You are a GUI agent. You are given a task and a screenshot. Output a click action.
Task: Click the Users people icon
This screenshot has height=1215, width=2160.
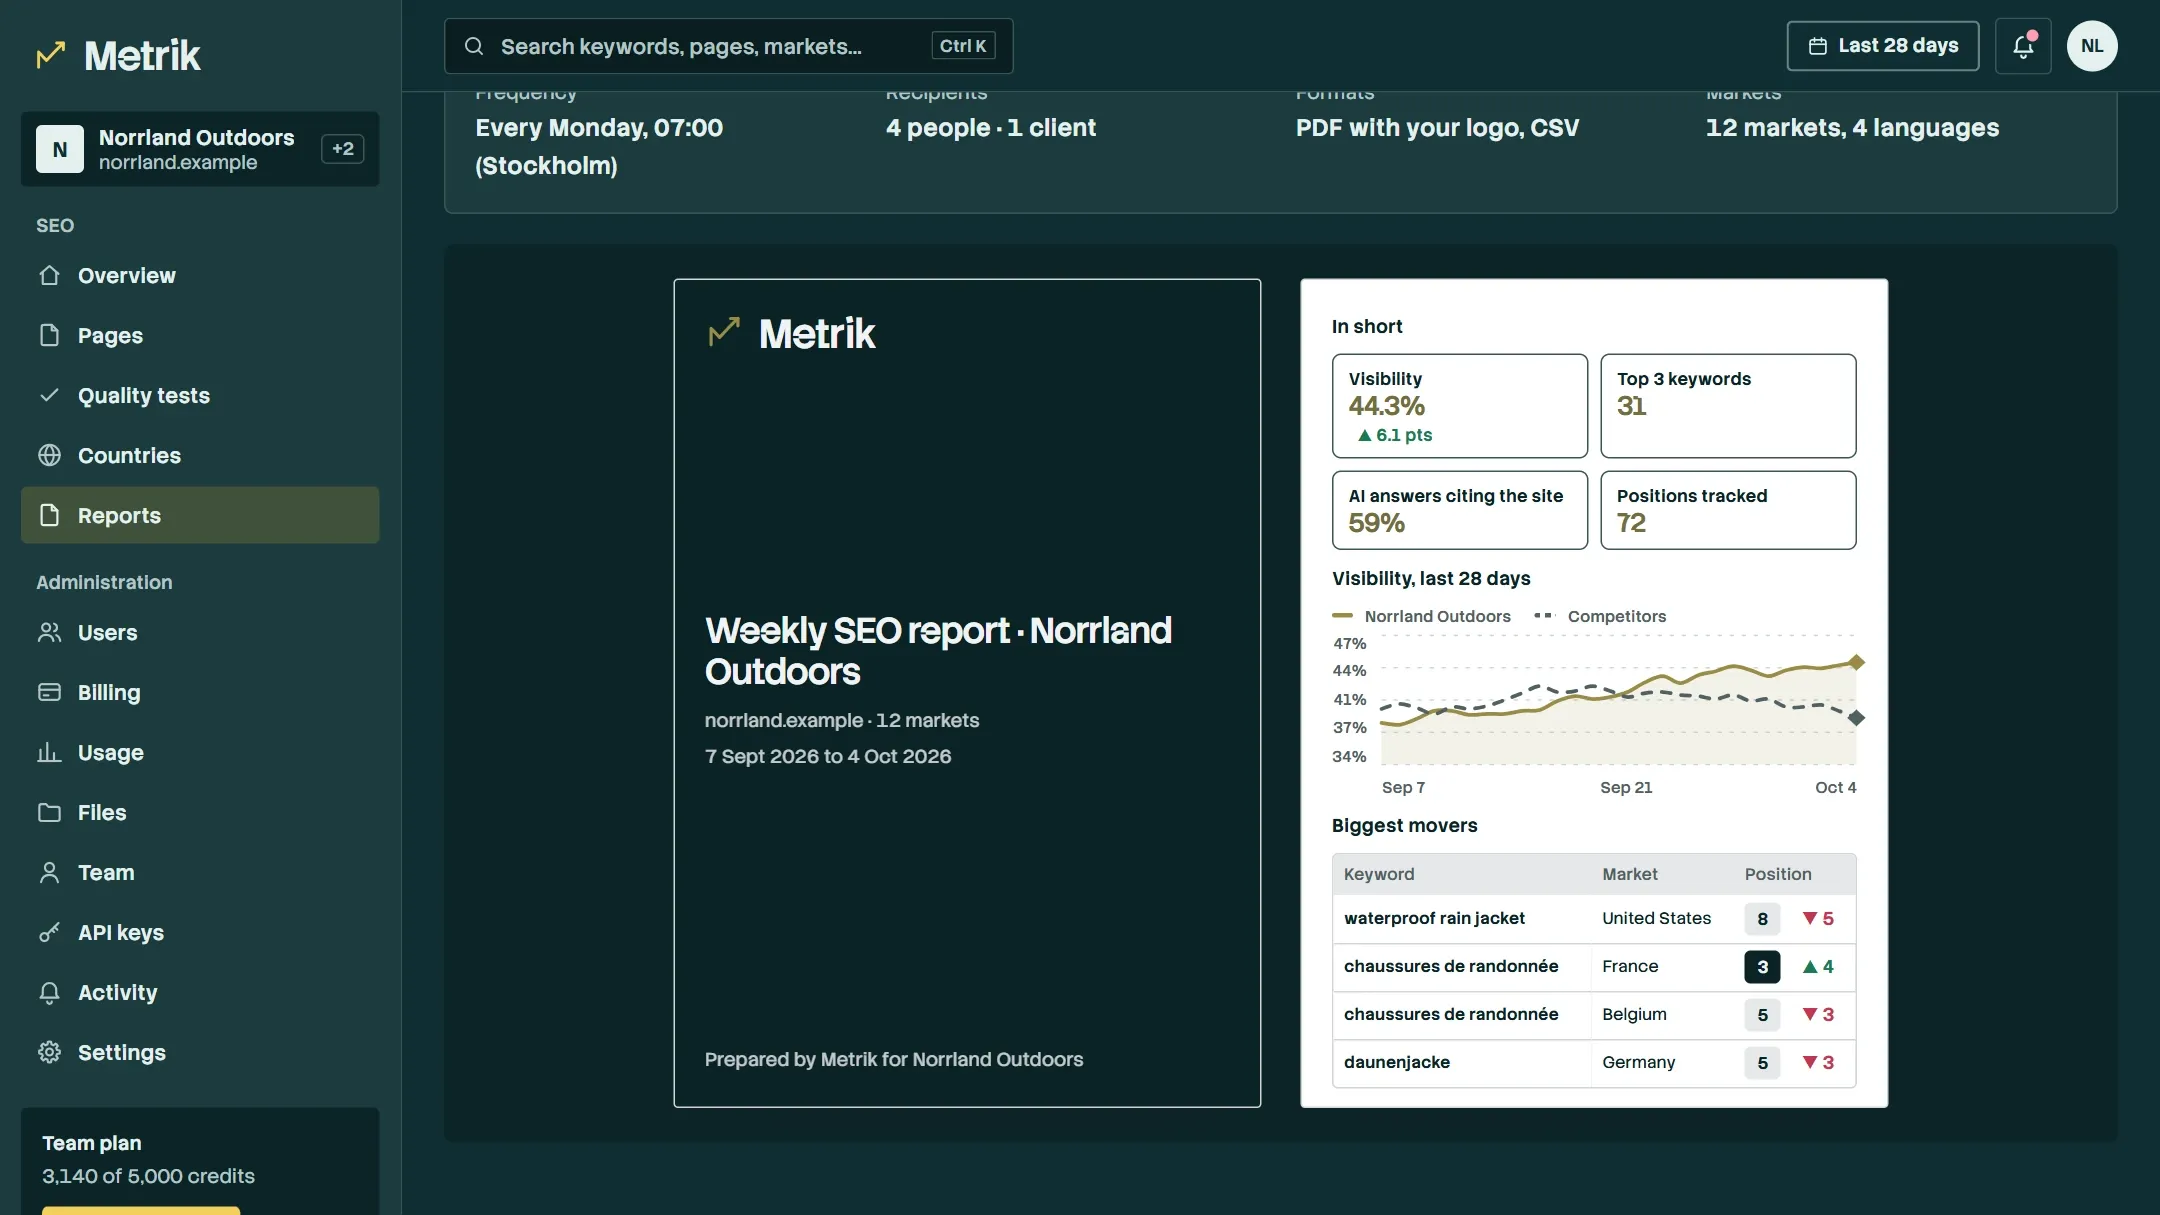coord(49,632)
